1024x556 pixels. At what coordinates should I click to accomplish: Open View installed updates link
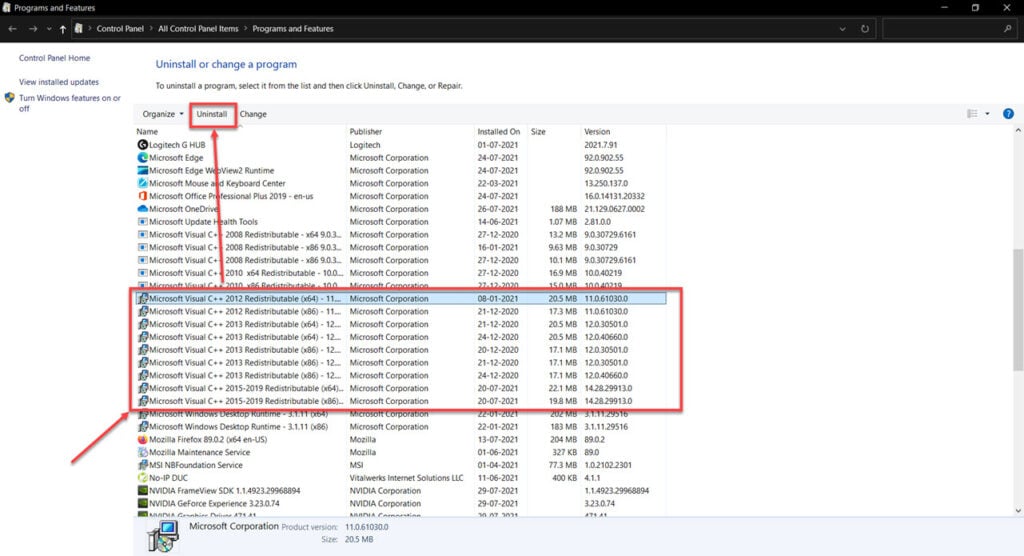[59, 82]
